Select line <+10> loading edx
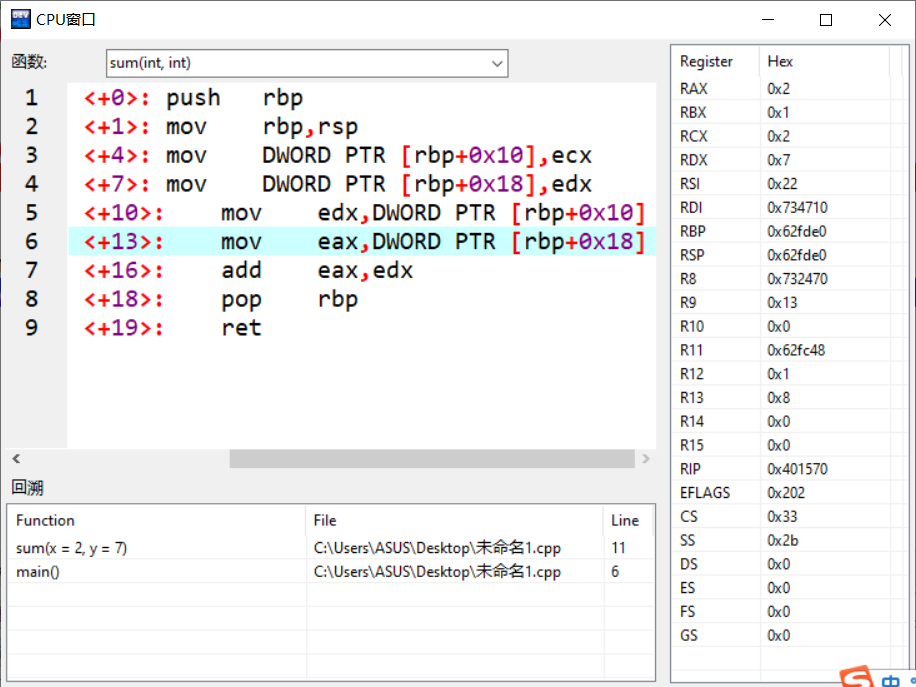 (362, 213)
